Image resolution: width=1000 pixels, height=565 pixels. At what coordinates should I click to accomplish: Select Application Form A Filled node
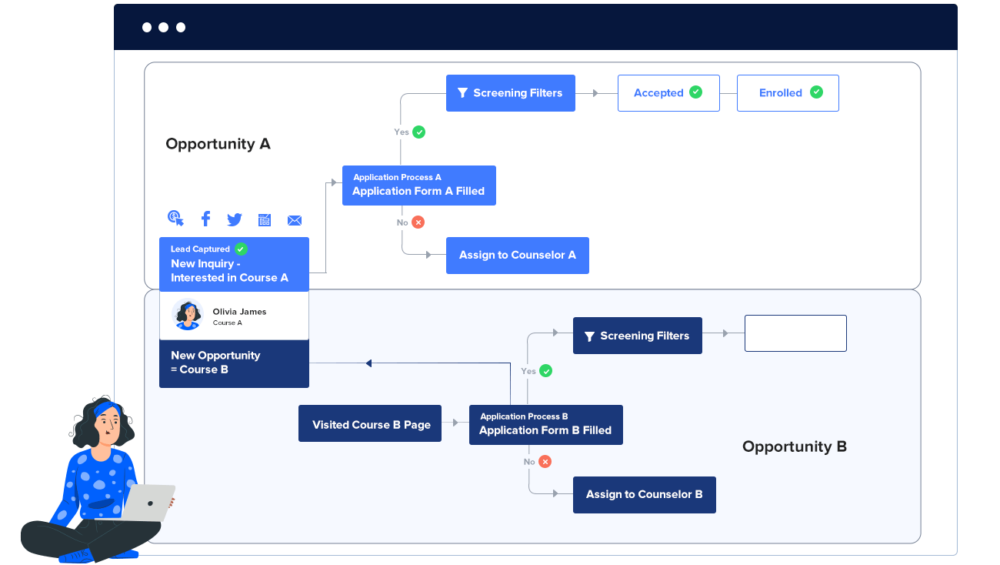(418, 185)
